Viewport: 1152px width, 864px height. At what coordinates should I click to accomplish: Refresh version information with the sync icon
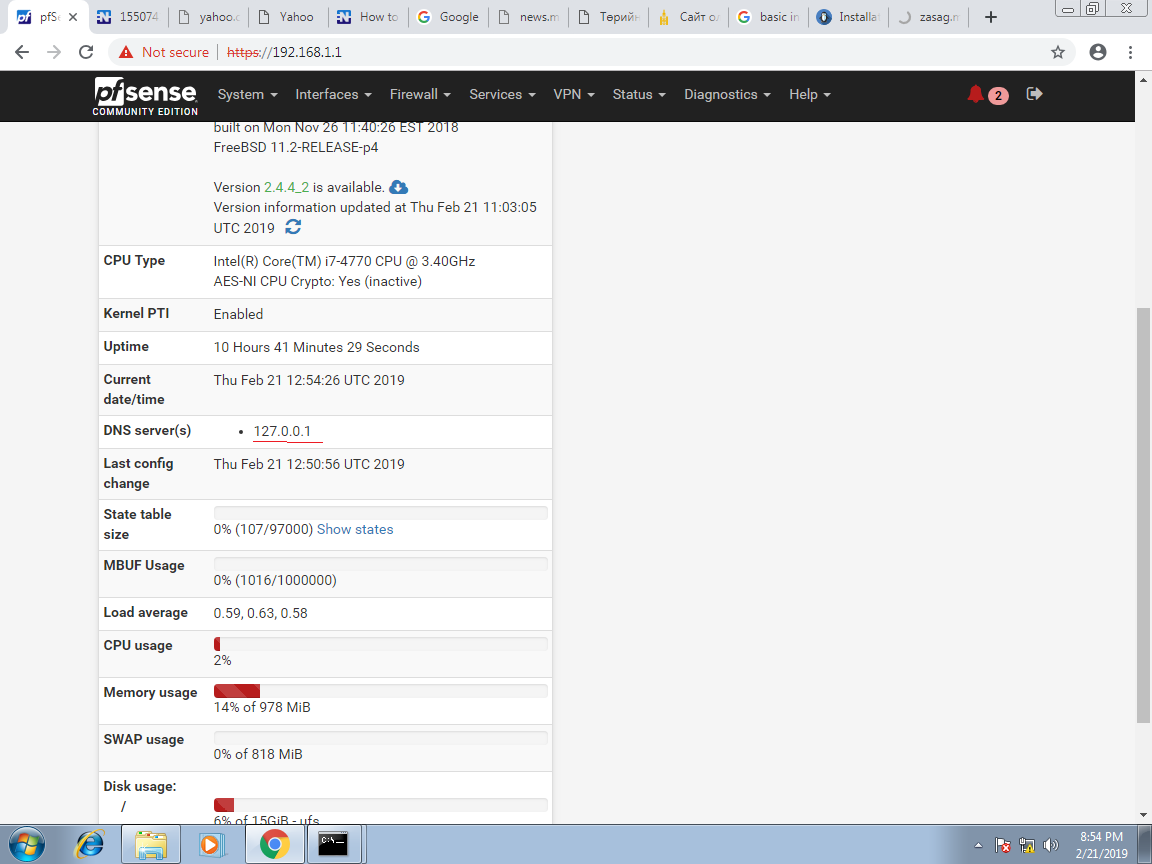[x=293, y=228]
